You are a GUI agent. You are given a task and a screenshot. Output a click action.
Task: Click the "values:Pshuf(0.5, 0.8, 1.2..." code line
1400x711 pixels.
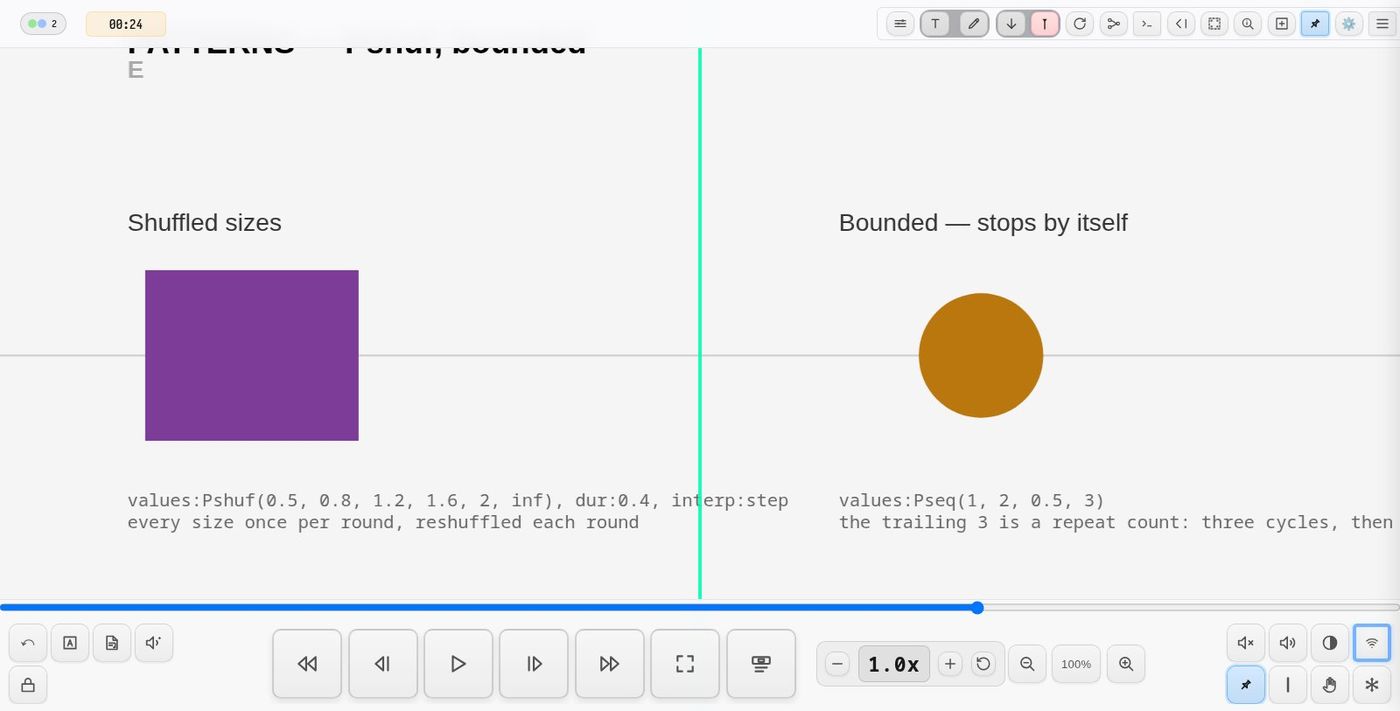pyautogui.click(x=458, y=500)
